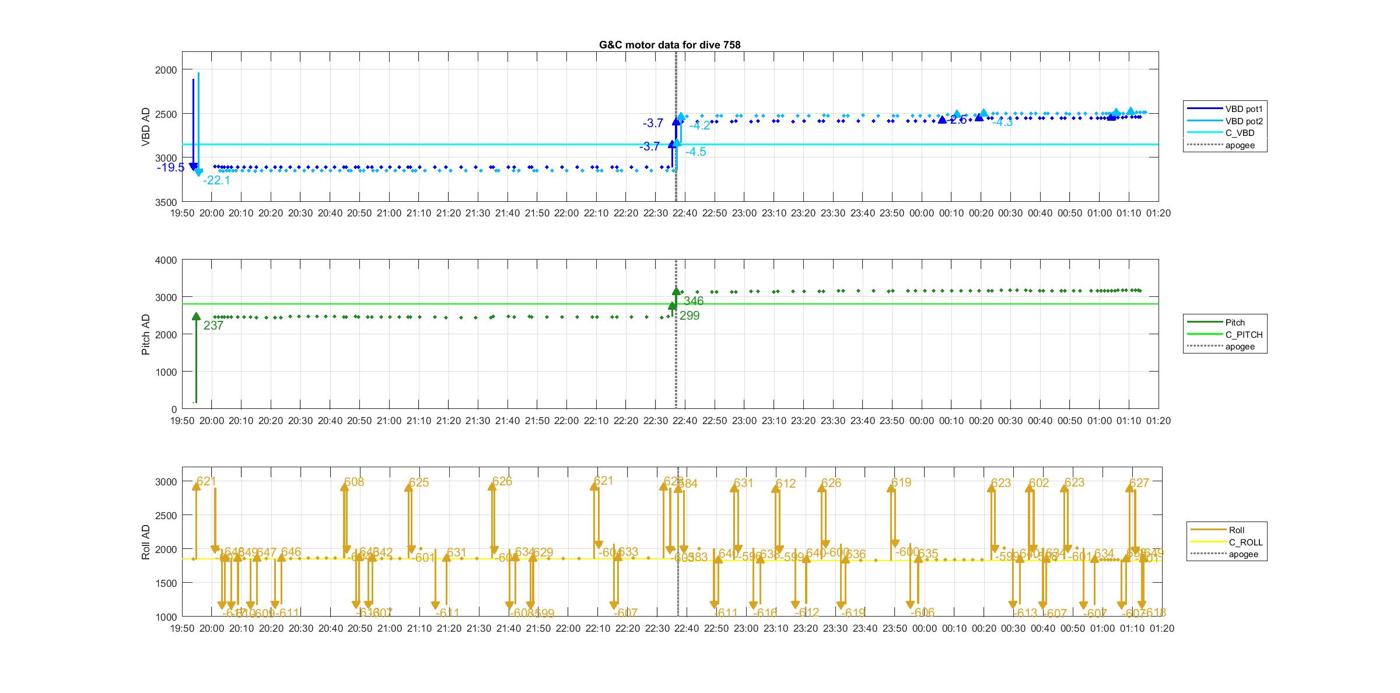Click the 'VBD AD' y-axis label
This screenshot has width=1400, height=693.
tap(146, 128)
